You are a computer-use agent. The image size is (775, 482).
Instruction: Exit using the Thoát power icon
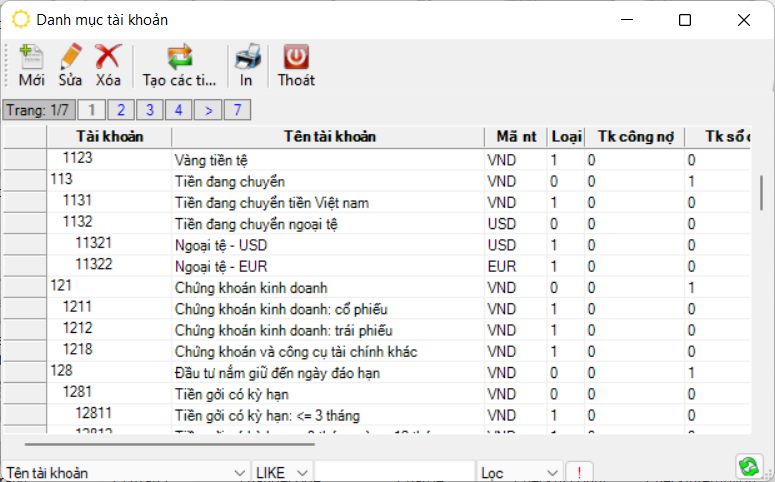coord(296,57)
